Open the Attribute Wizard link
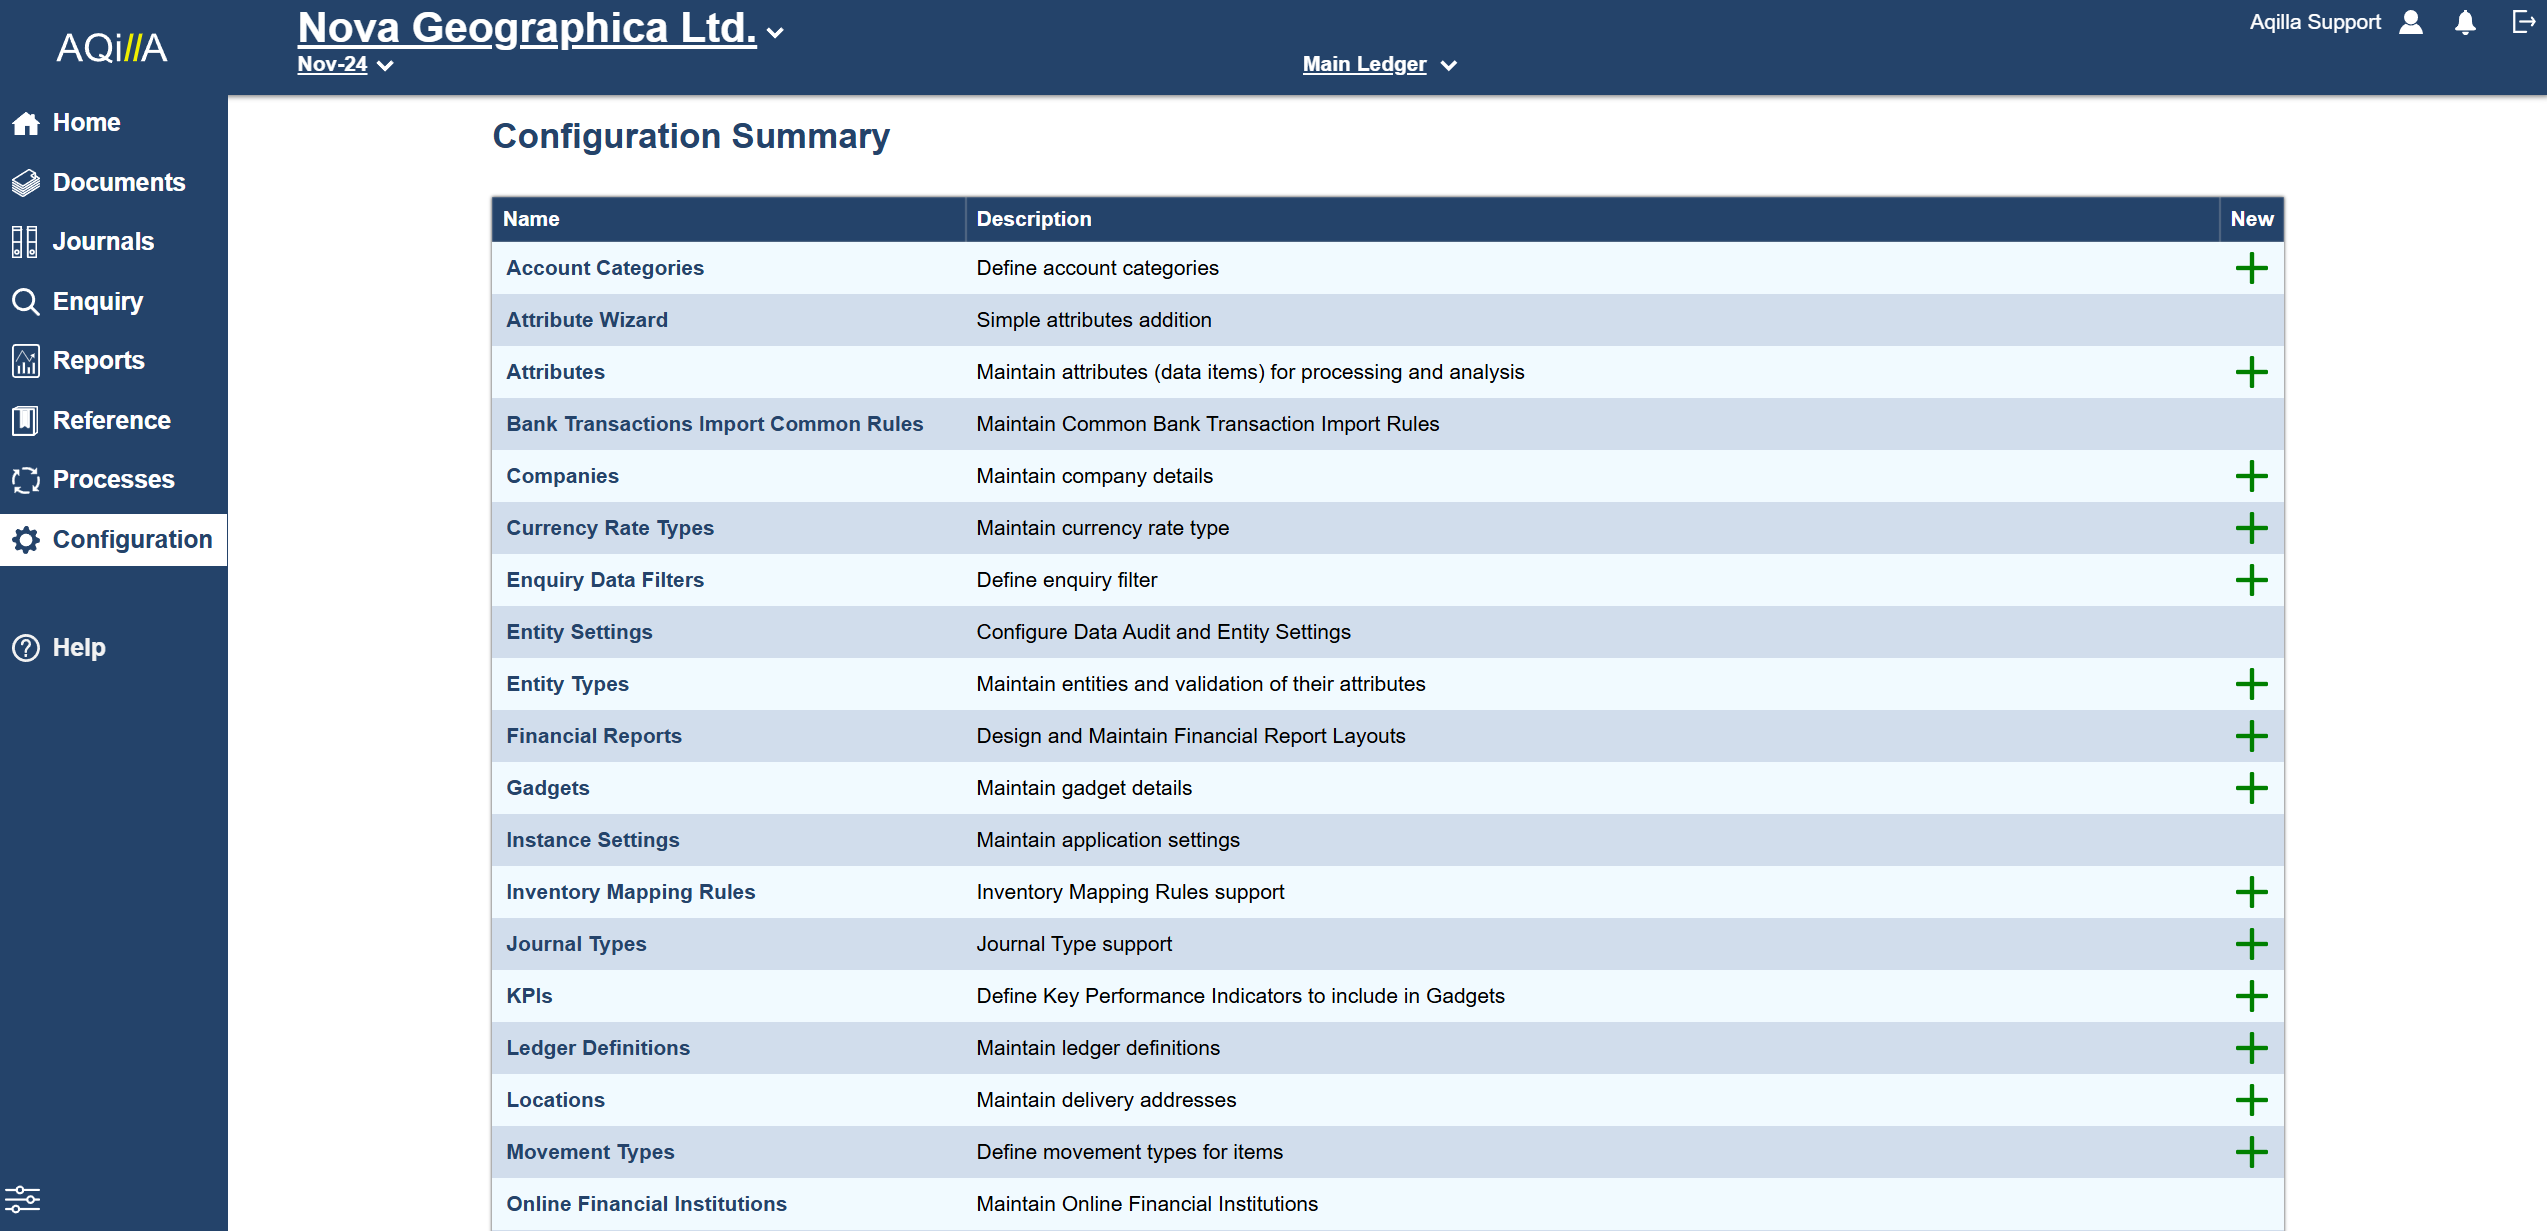This screenshot has height=1231, width=2547. point(586,320)
